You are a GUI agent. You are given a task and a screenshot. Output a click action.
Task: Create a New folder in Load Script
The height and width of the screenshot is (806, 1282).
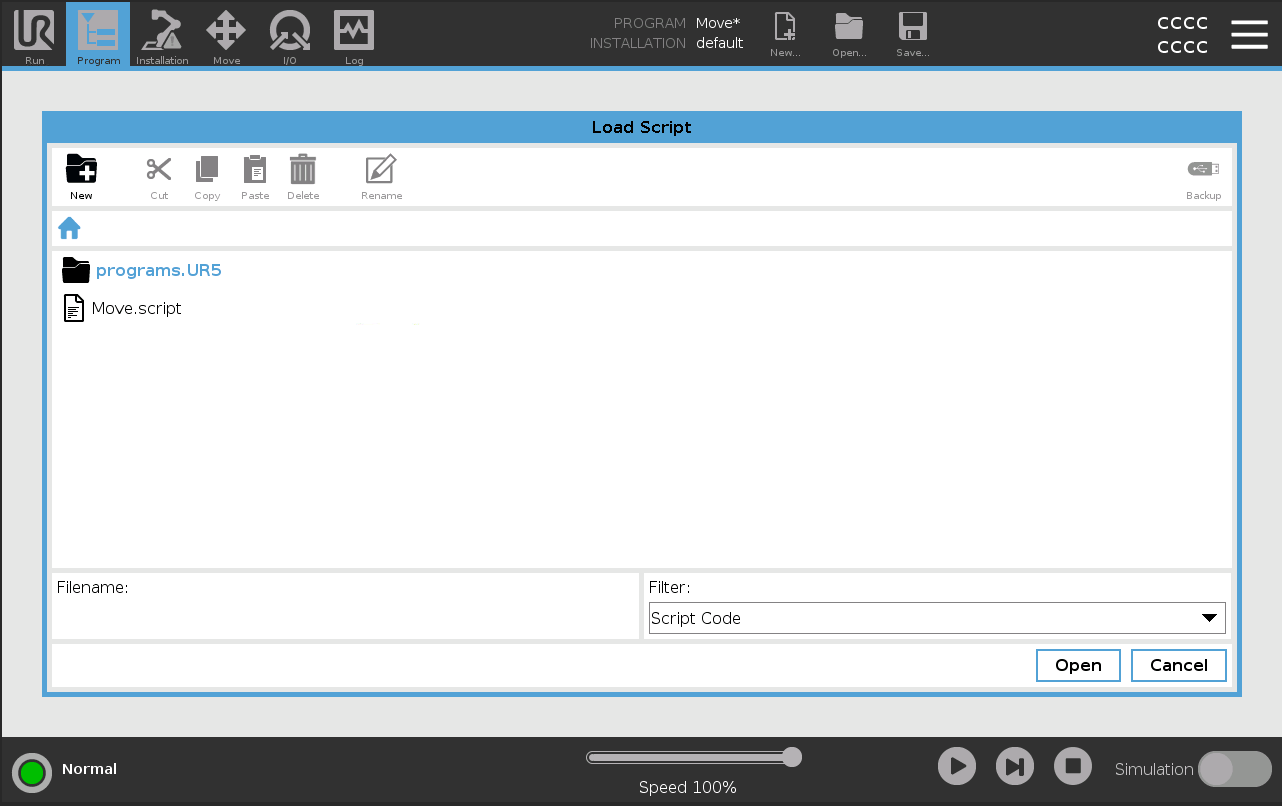[x=81, y=178]
